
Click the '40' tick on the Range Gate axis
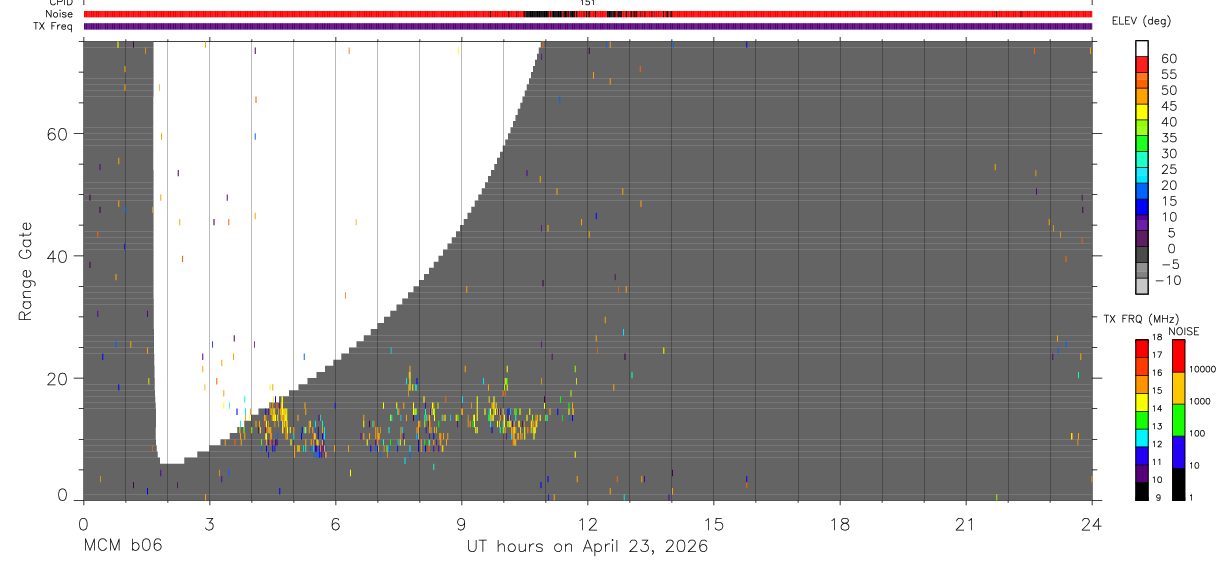tap(58, 256)
